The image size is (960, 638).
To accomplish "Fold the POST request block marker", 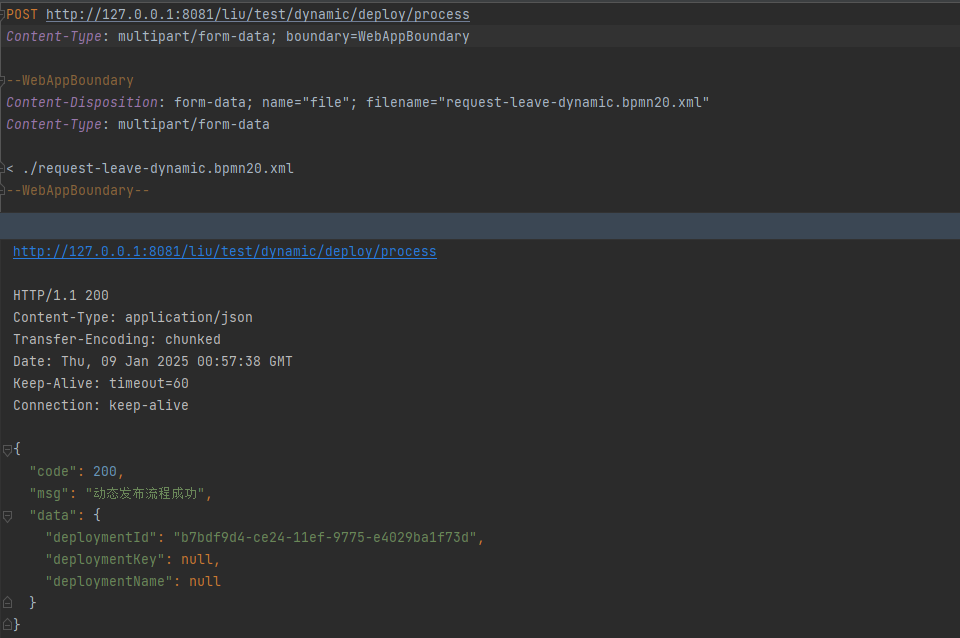I will (4, 15).
